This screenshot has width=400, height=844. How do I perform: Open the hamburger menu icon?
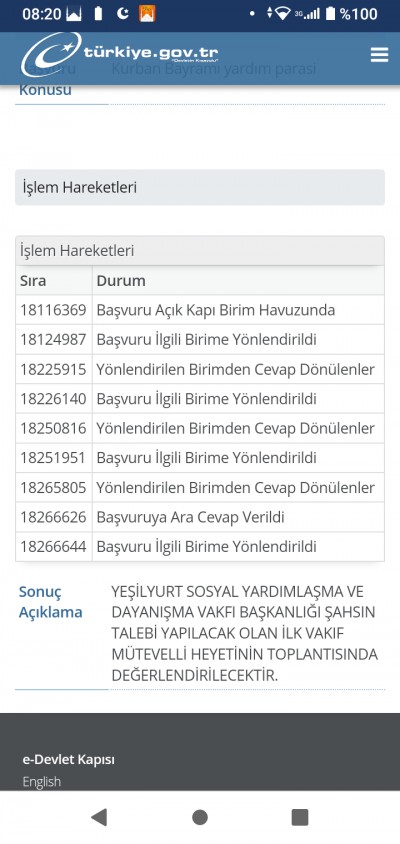(x=379, y=55)
